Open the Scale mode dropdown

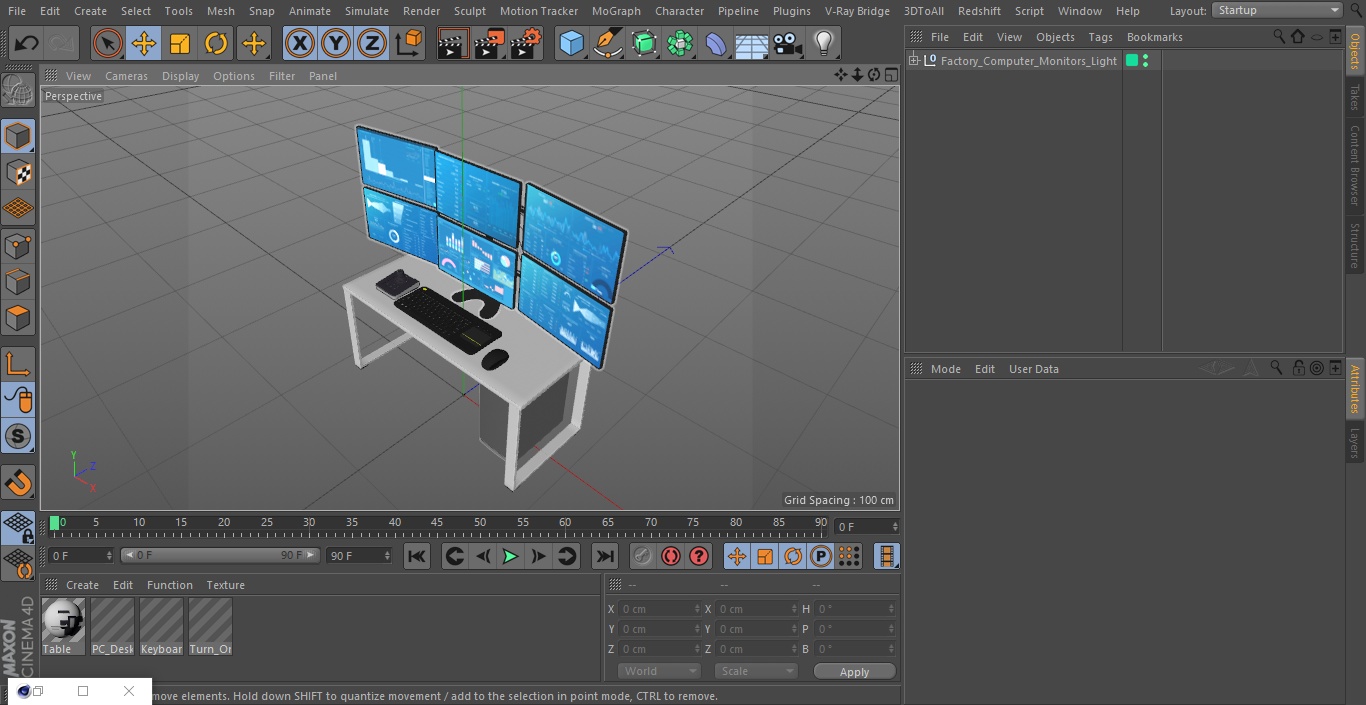755,671
